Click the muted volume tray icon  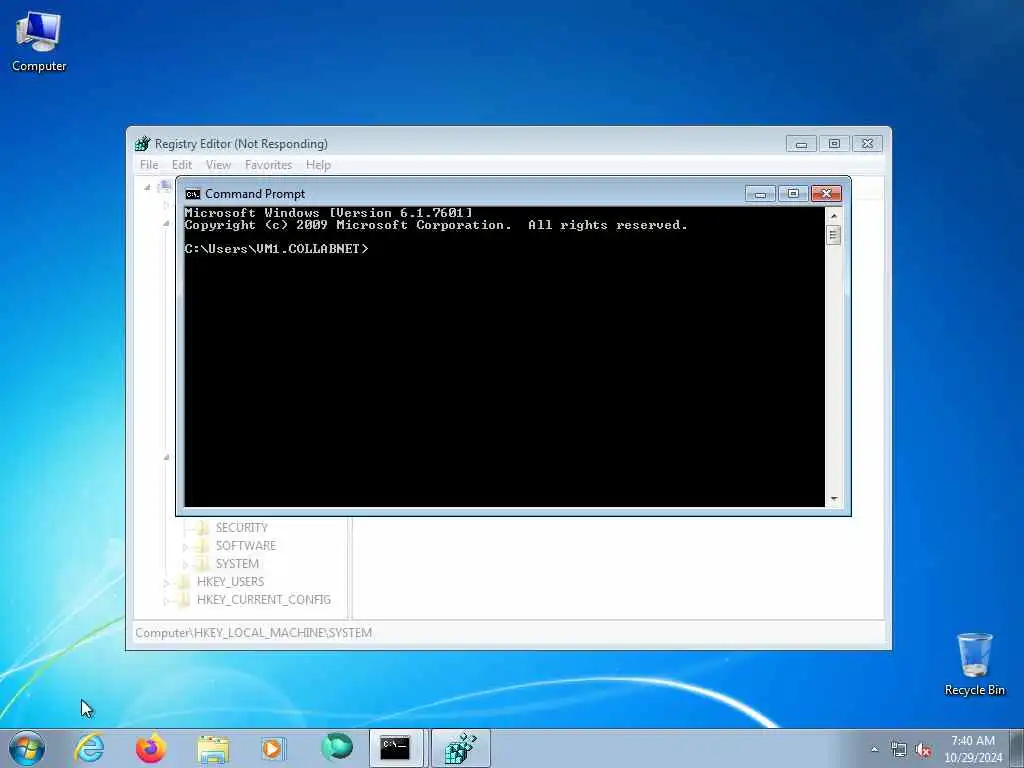pos(923,749)
